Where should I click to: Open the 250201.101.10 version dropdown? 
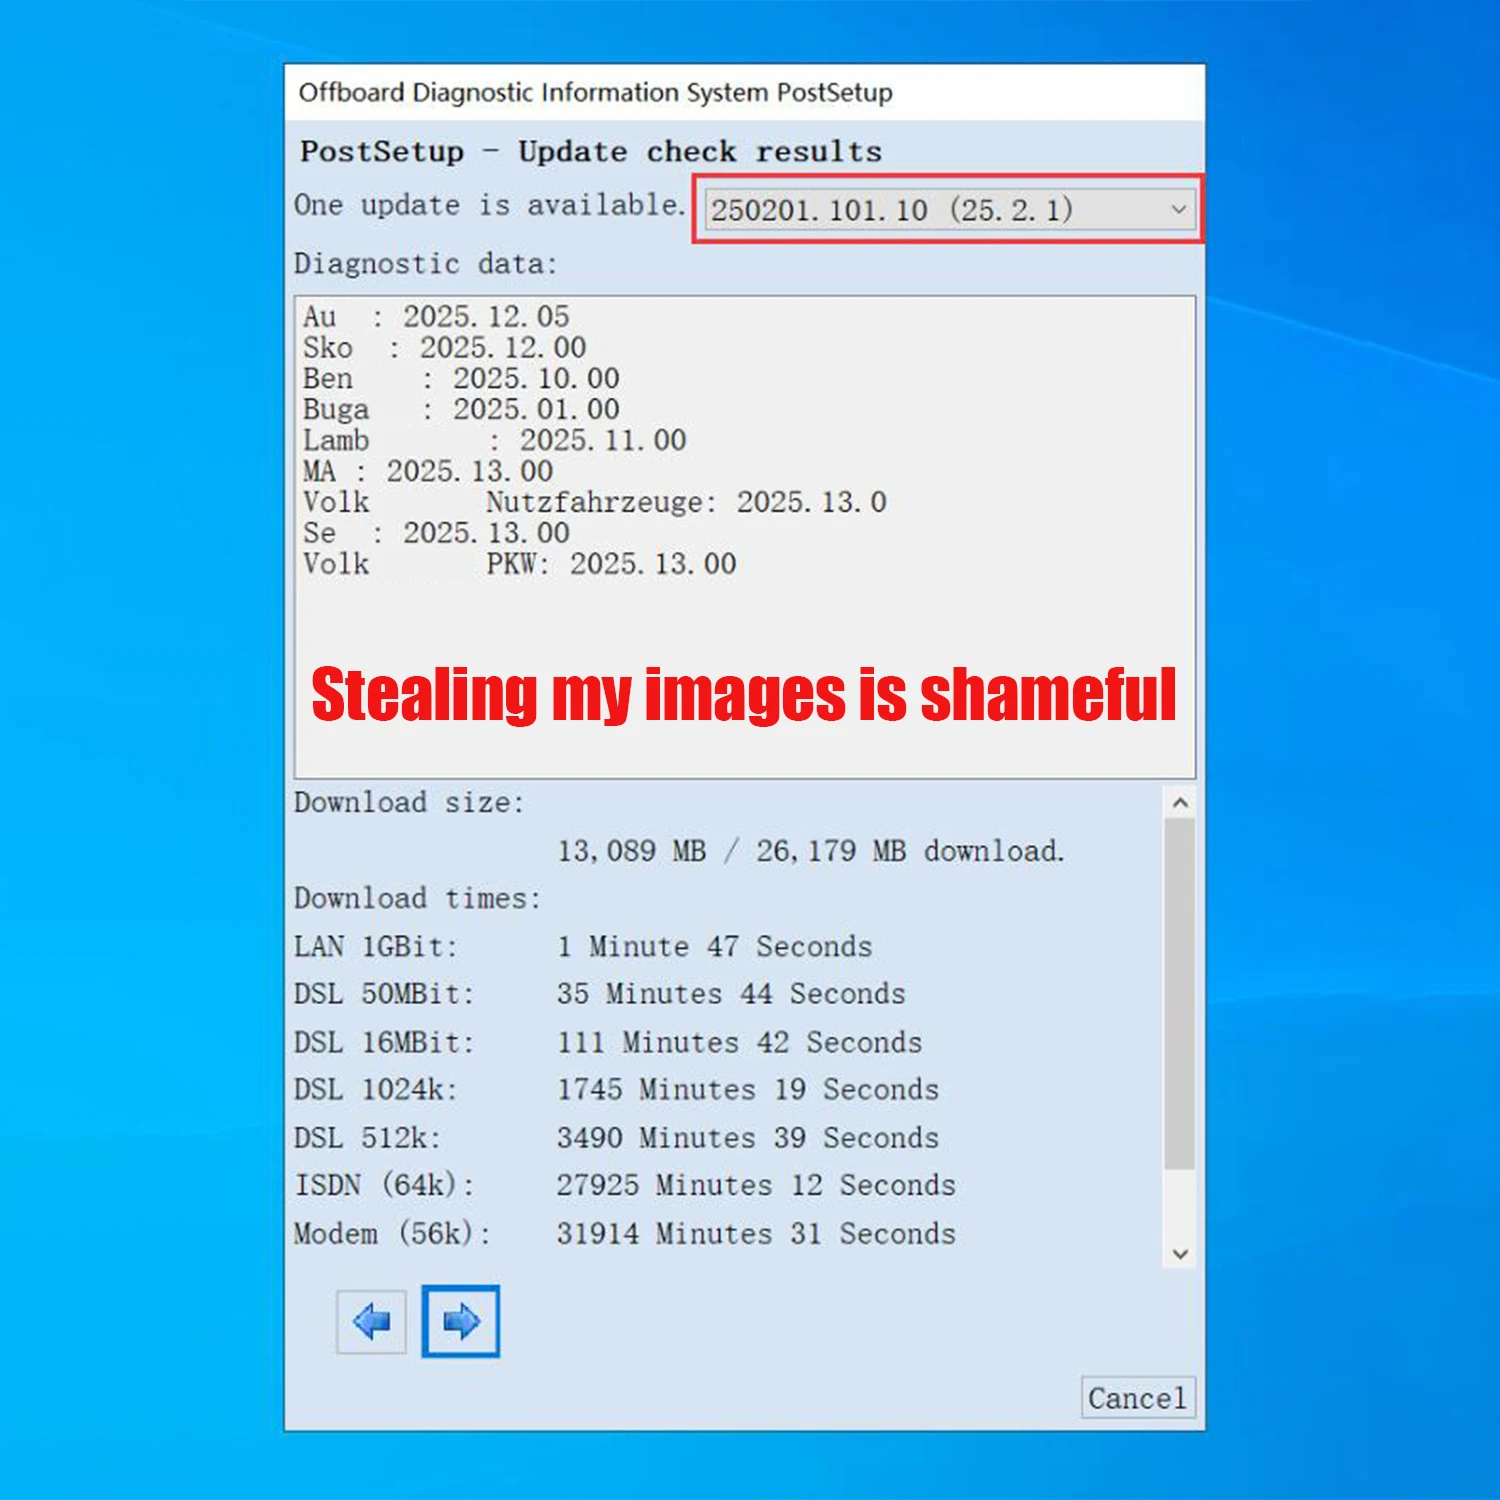[x=949, y=209]
